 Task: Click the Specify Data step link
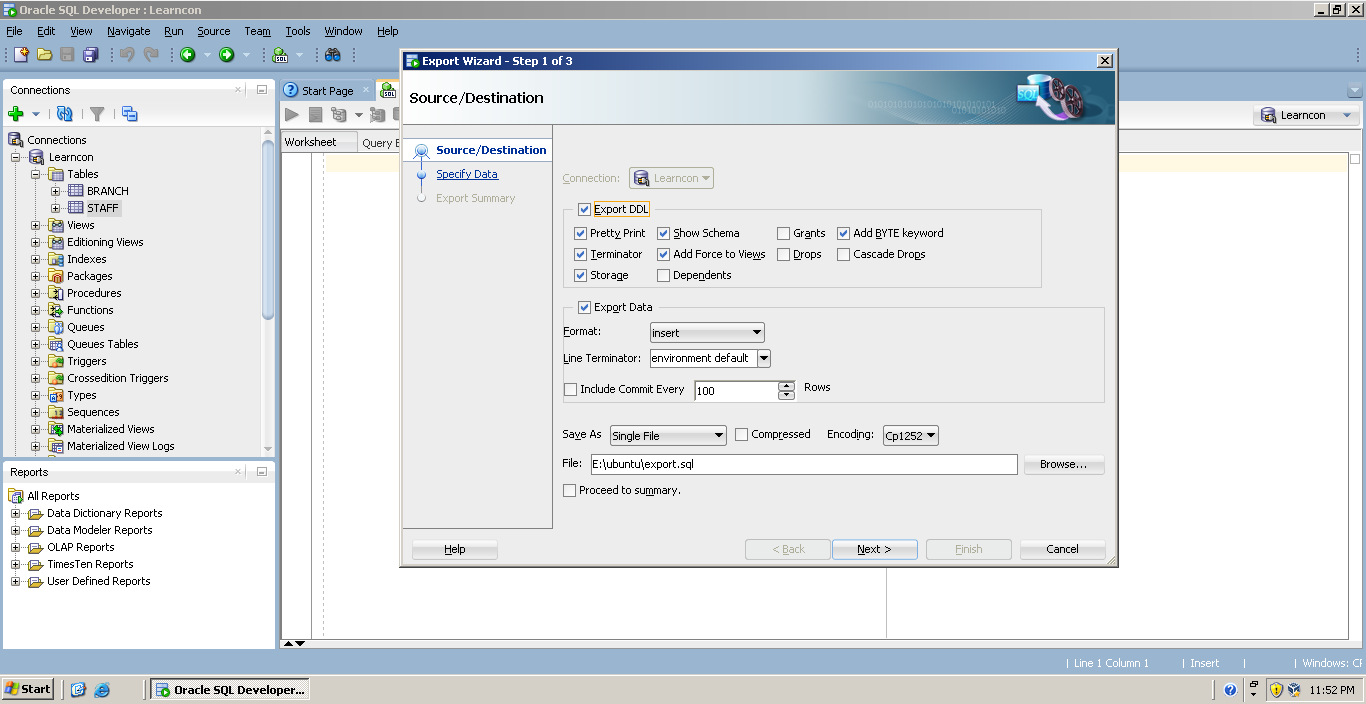pos(467,174)
